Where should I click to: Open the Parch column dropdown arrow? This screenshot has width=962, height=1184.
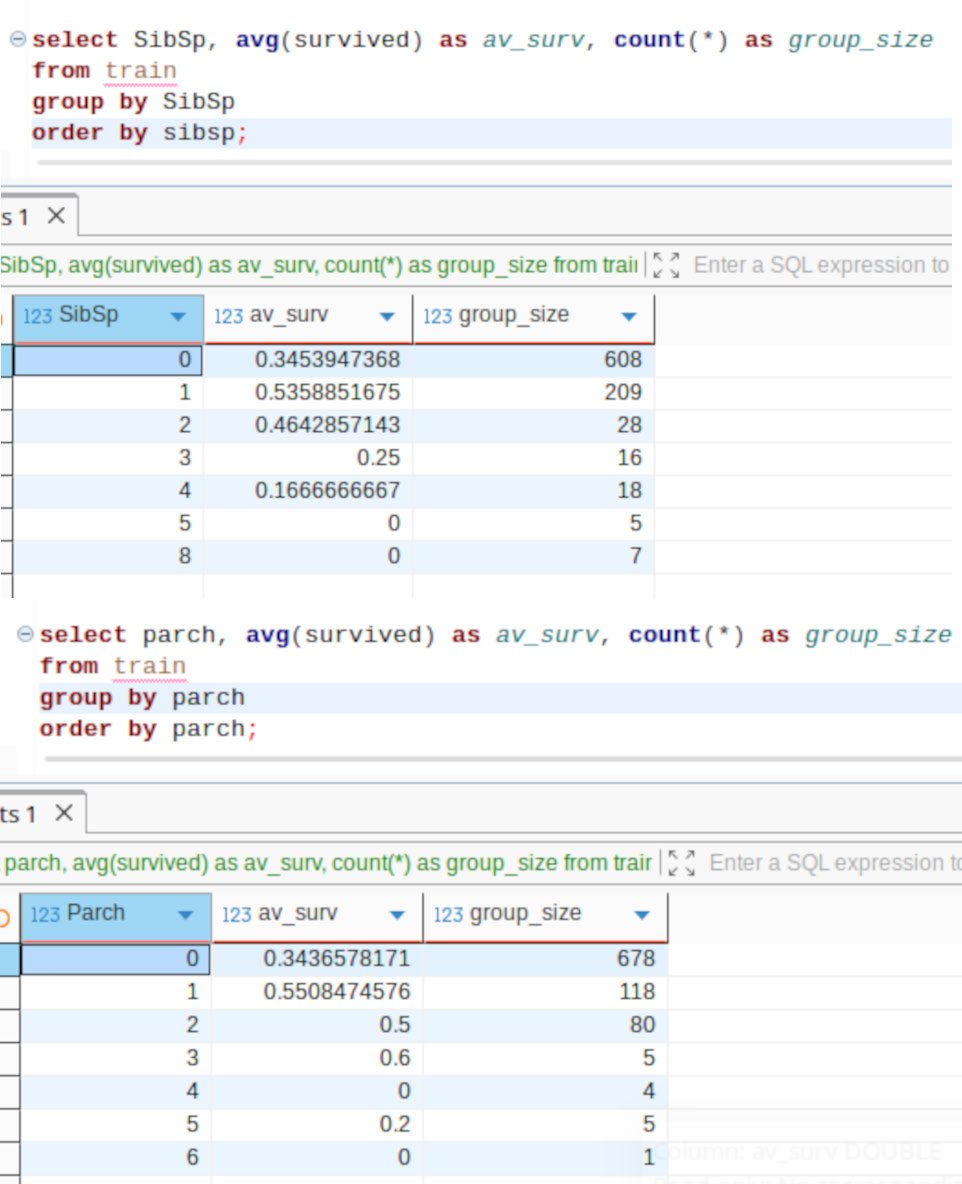[x=185, y=915]
